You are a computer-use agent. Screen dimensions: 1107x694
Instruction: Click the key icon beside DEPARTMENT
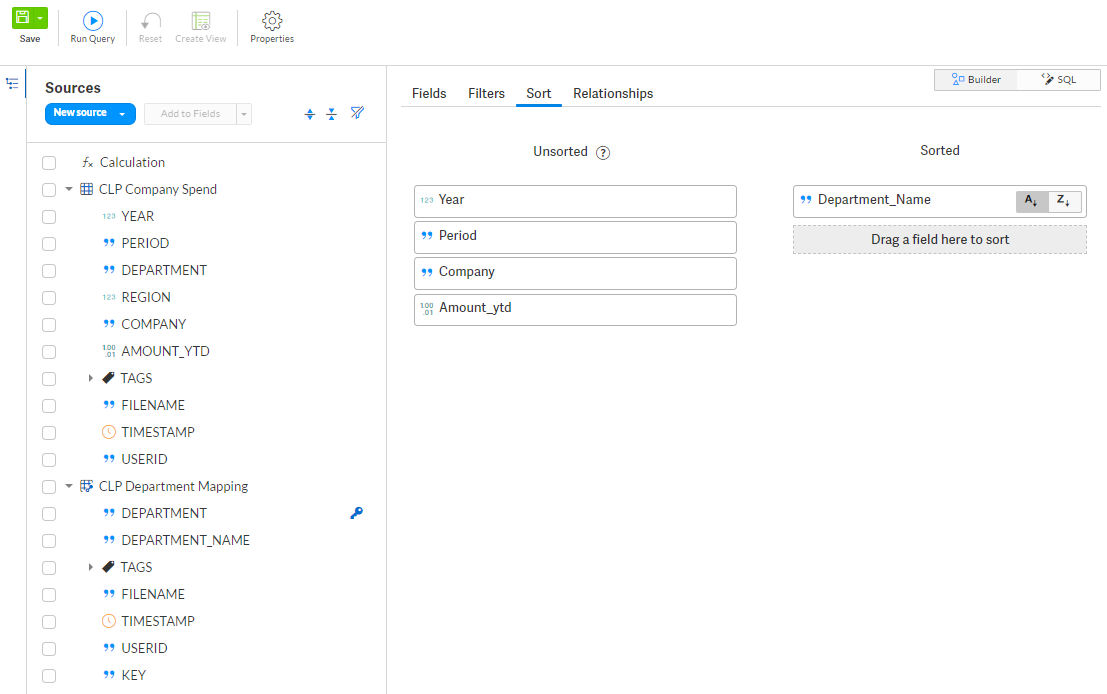click(357, 513)
